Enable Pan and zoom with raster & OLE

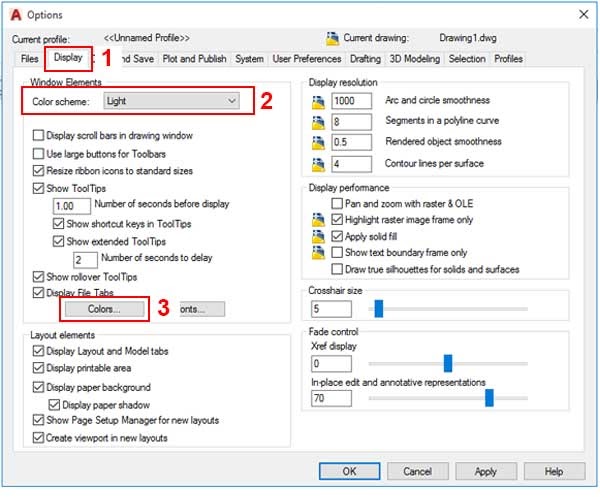pyautogui.click(x=337, y=203)
